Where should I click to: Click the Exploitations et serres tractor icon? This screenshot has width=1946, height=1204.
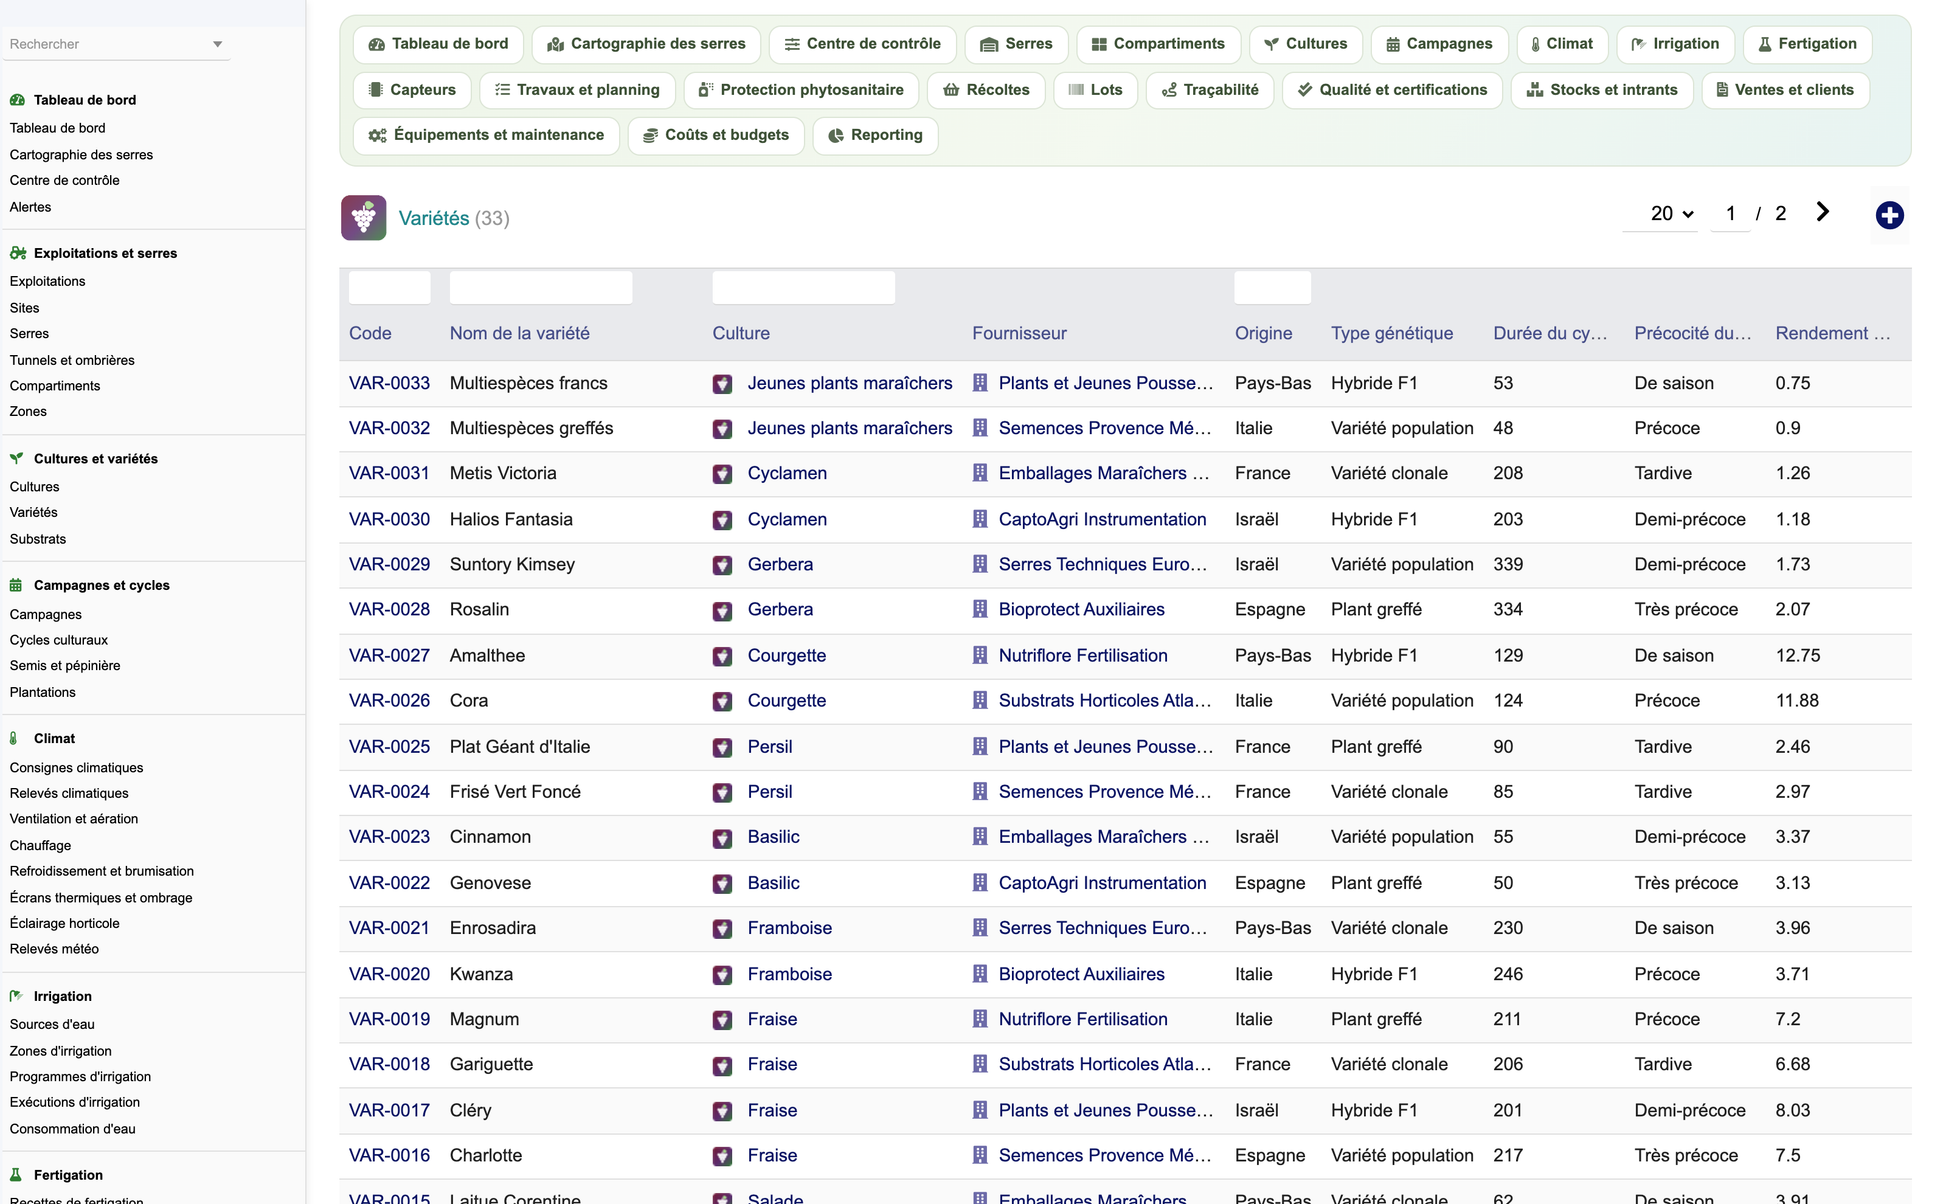pyautogui.click(x=17, y=253)
